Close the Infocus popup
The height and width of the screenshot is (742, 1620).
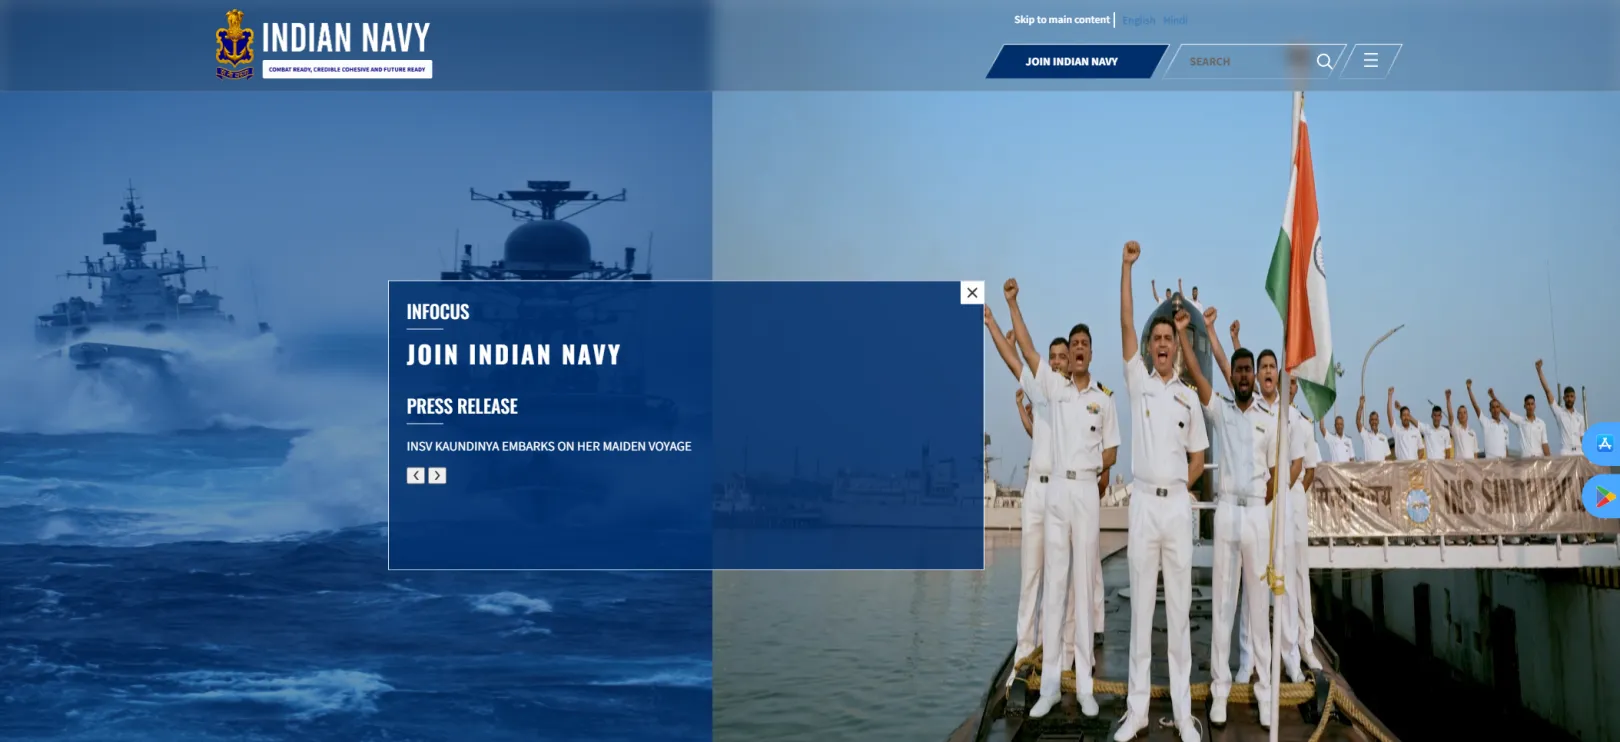click(972, 293)
